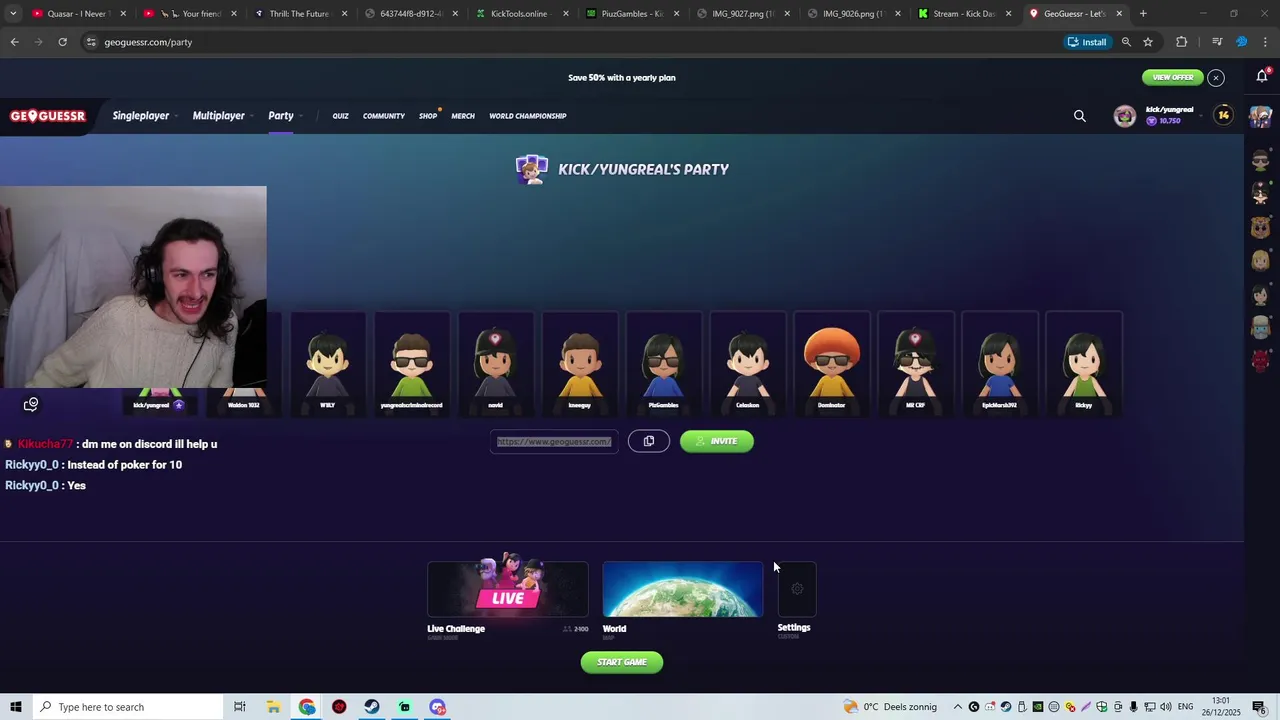
Task: Click the START GAME button
Action: tap(622, 662)
